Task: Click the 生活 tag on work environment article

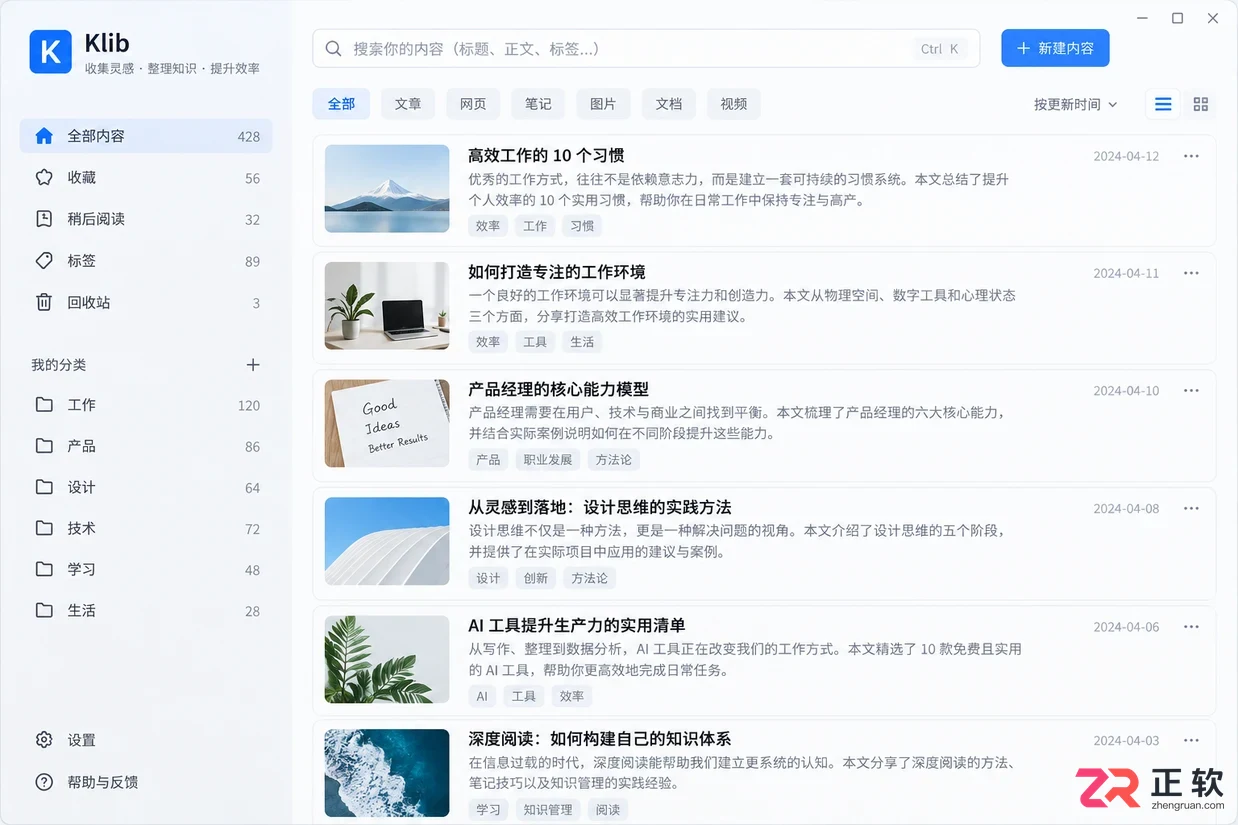Action: tap(582, 342)
